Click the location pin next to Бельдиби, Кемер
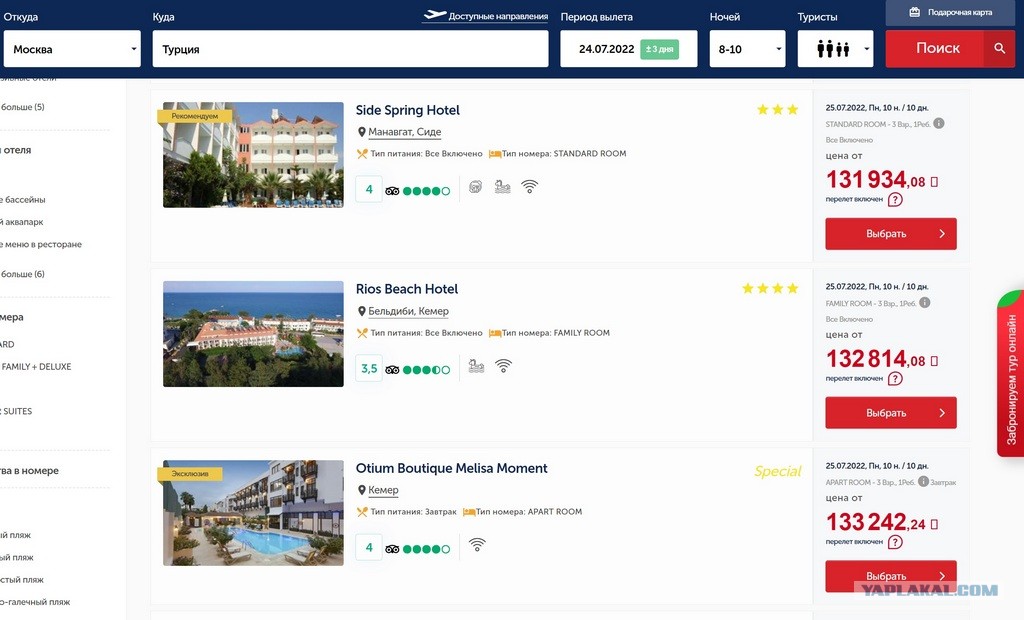 (361, 311)
